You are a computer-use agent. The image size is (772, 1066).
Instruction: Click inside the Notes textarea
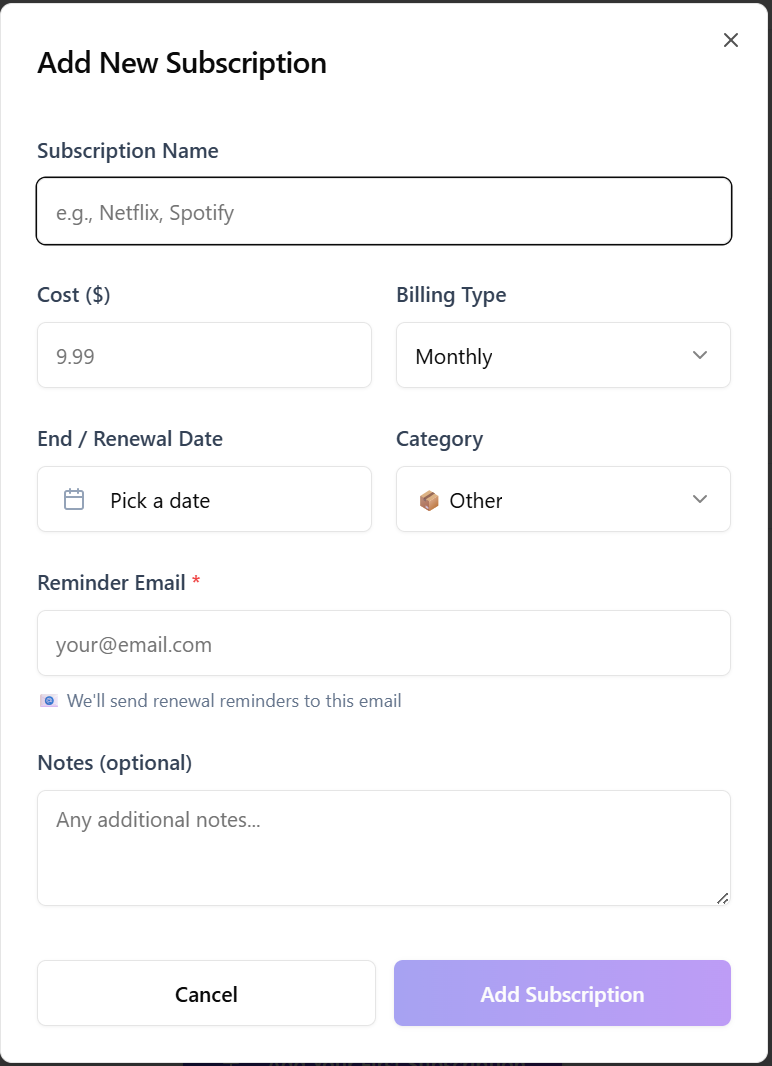tap(384, 845)
